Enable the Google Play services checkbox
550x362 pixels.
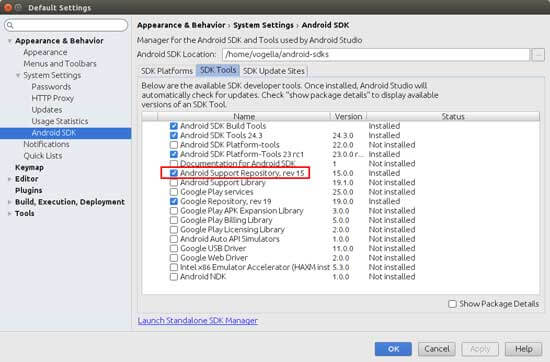(174, 192)
